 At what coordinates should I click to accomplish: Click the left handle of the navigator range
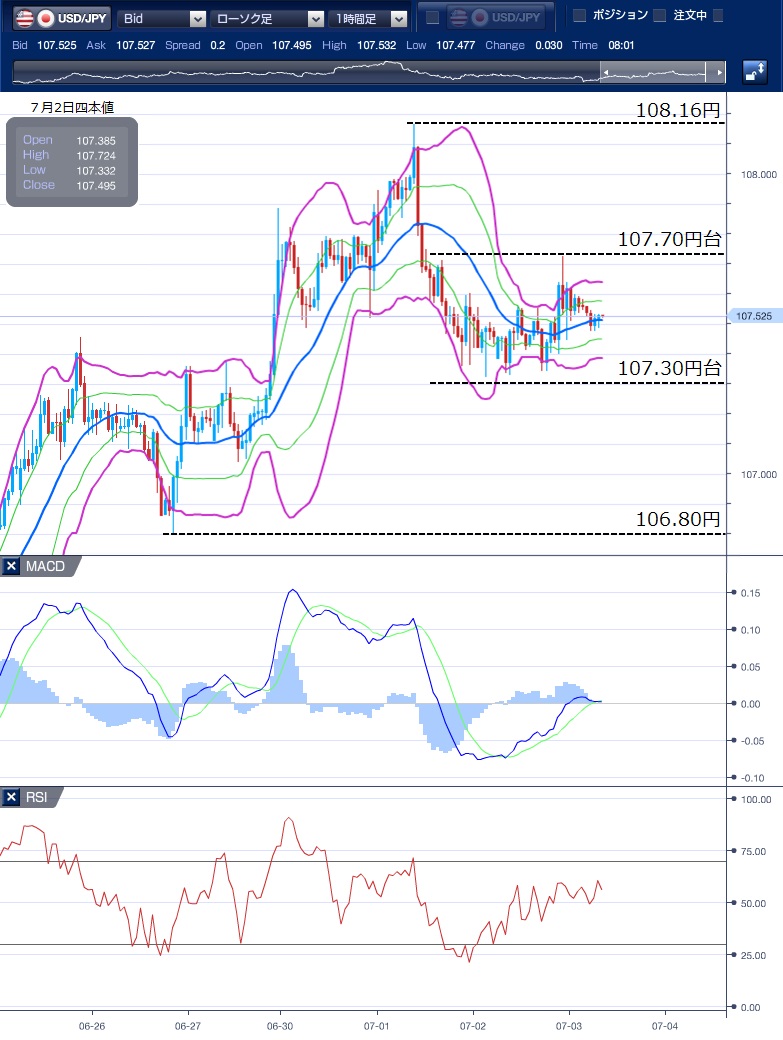(604, 72)
